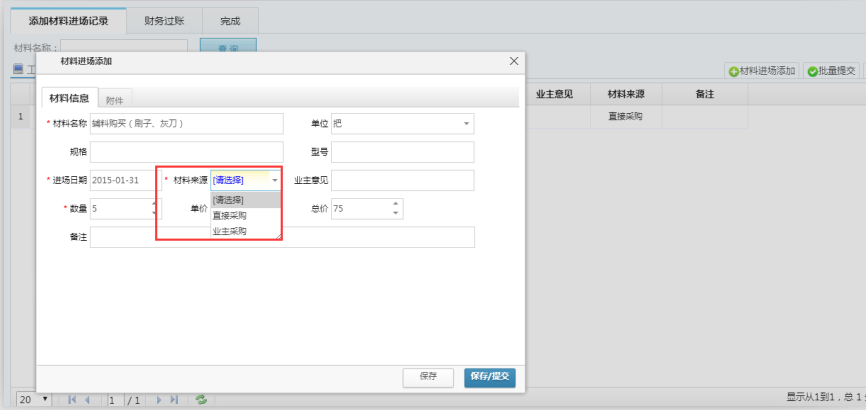Screen dimensions: 866x410
Task: Click the refresh icon in pagination bar
Action: 201,399
